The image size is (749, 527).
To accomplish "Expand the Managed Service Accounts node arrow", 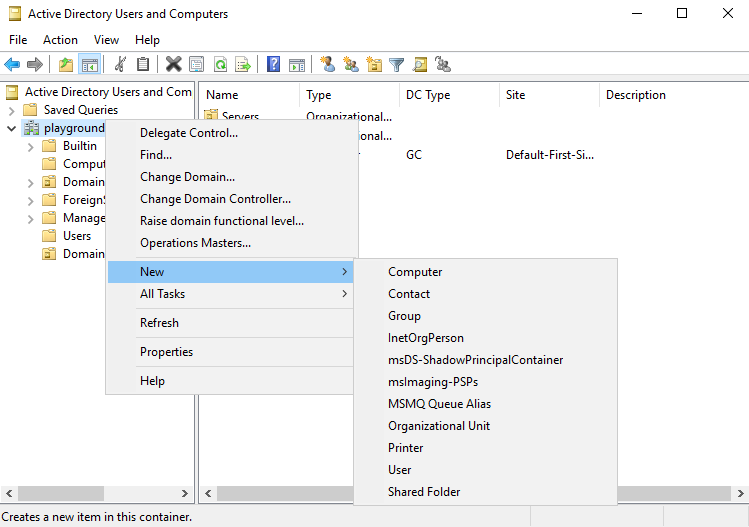I will [x=31, y=219].
